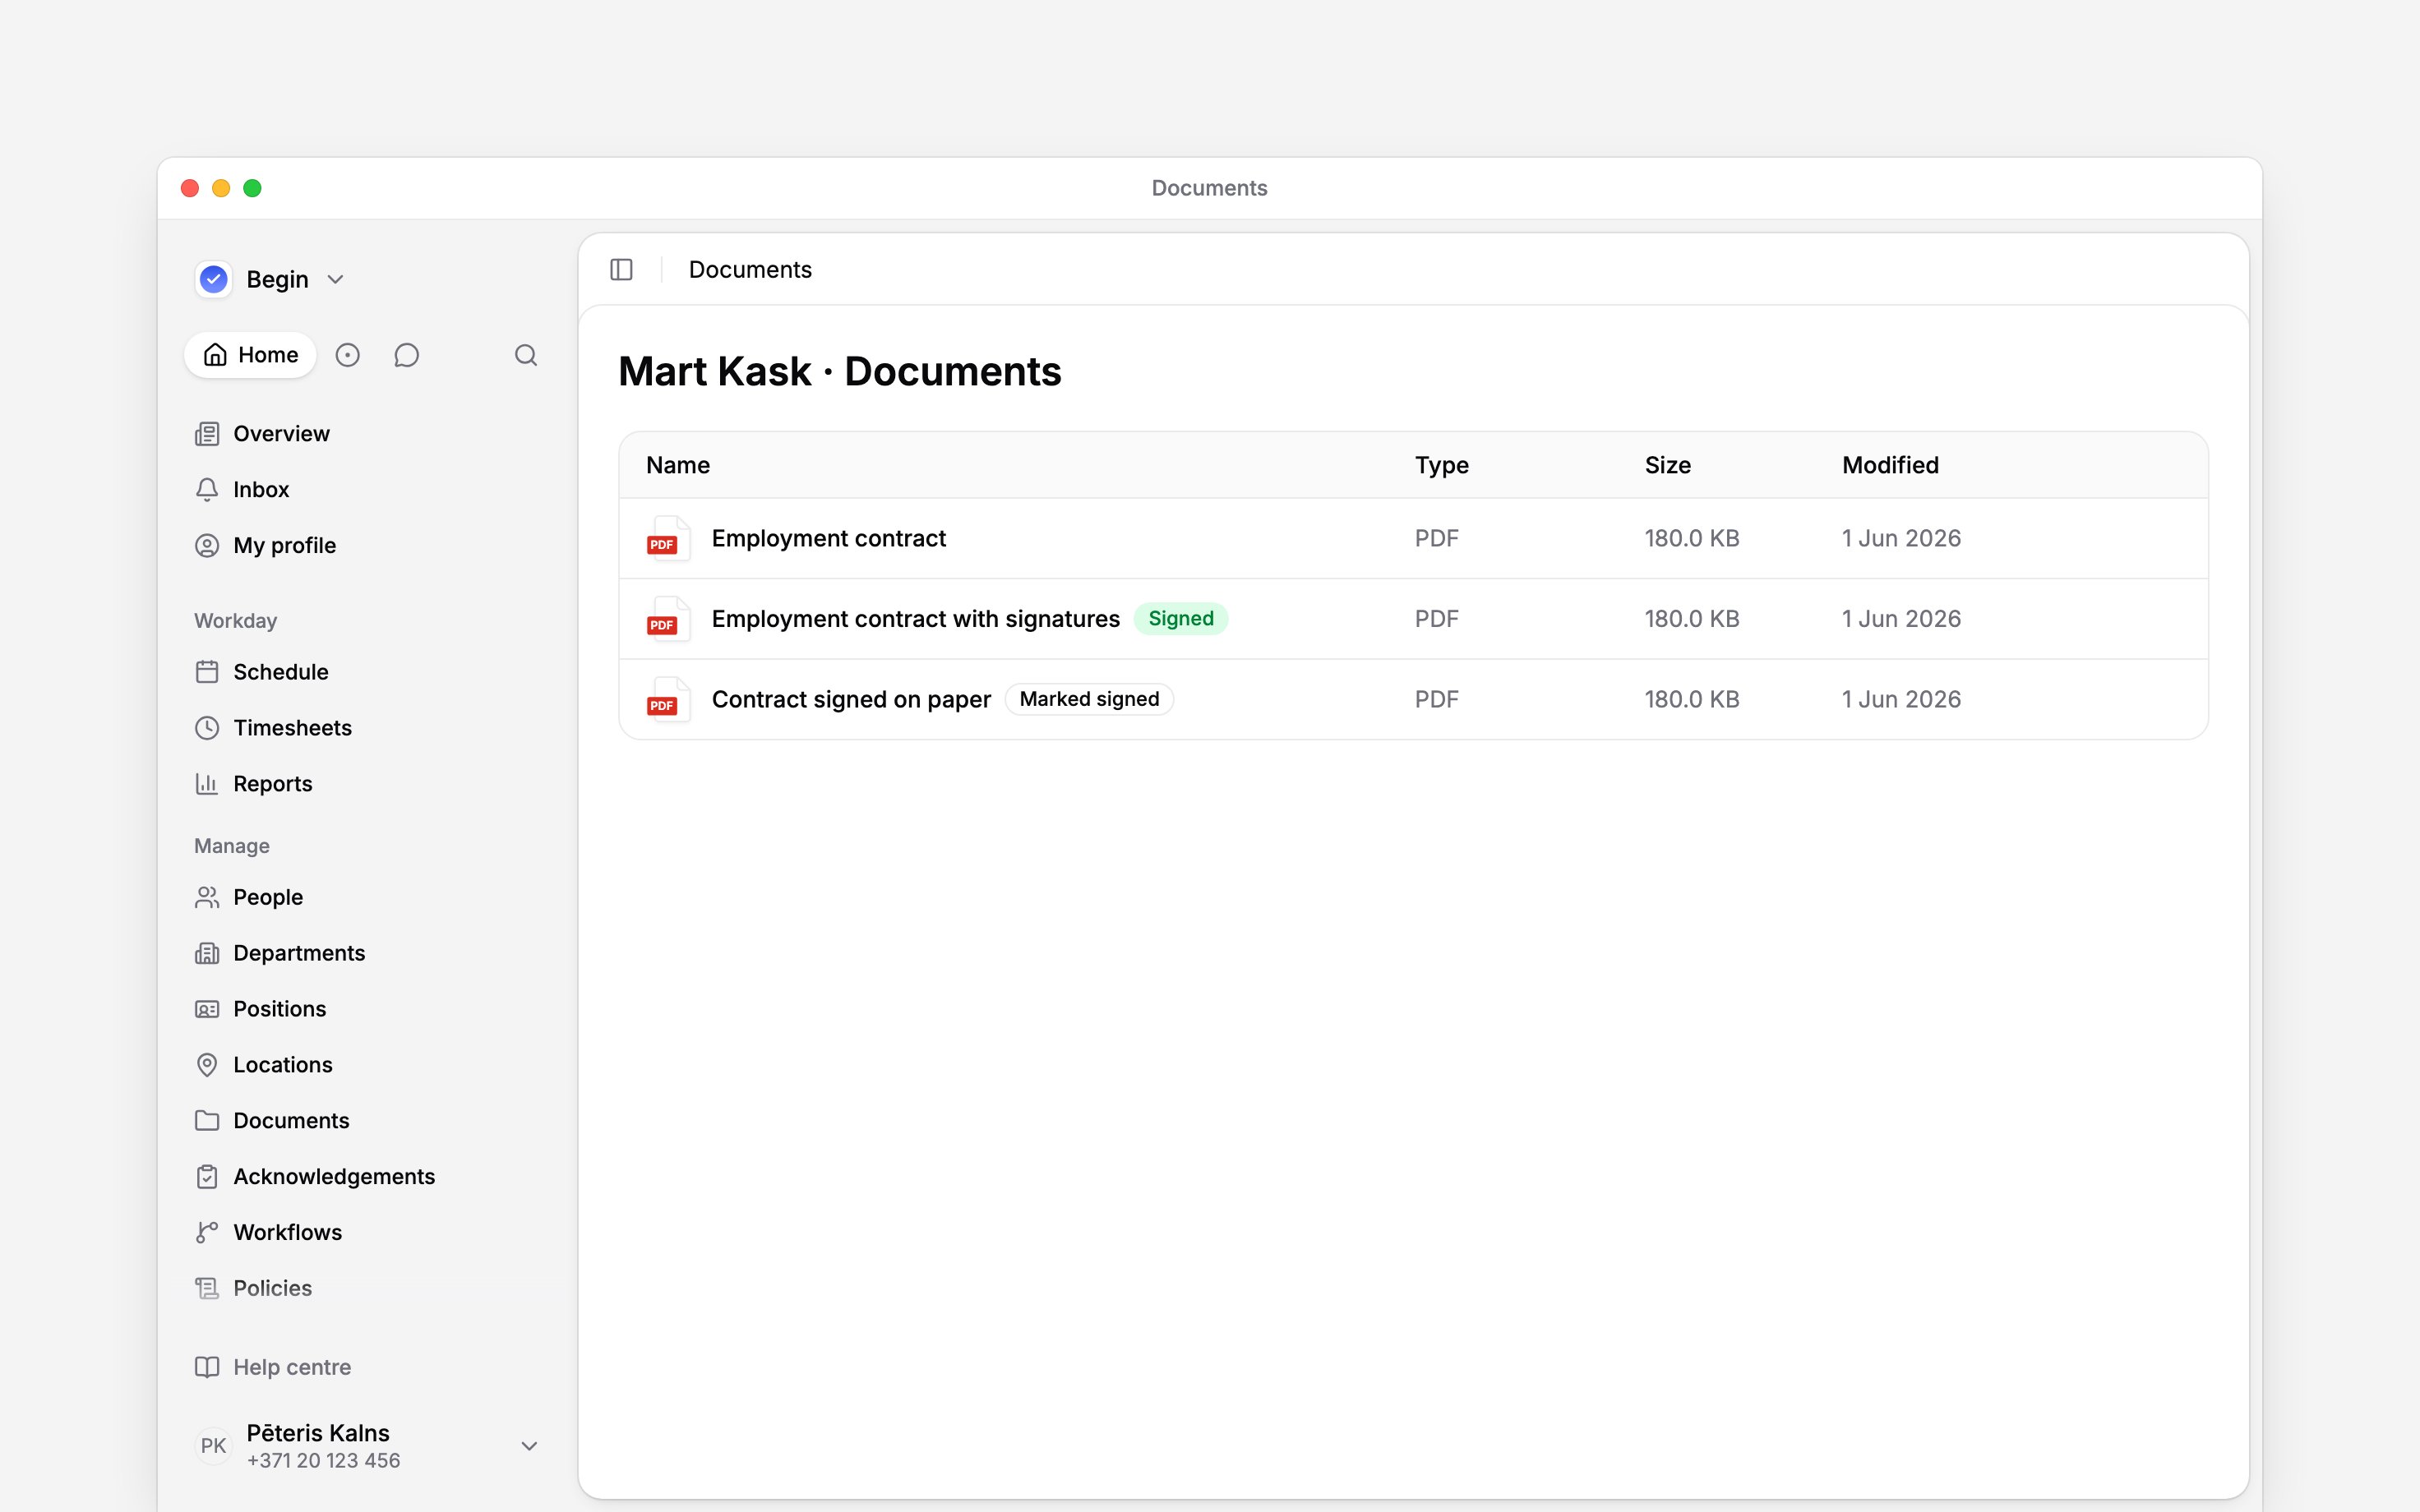
Task: Sort by Type column header
Action: pyautogui.click(x=1441, y=465)
